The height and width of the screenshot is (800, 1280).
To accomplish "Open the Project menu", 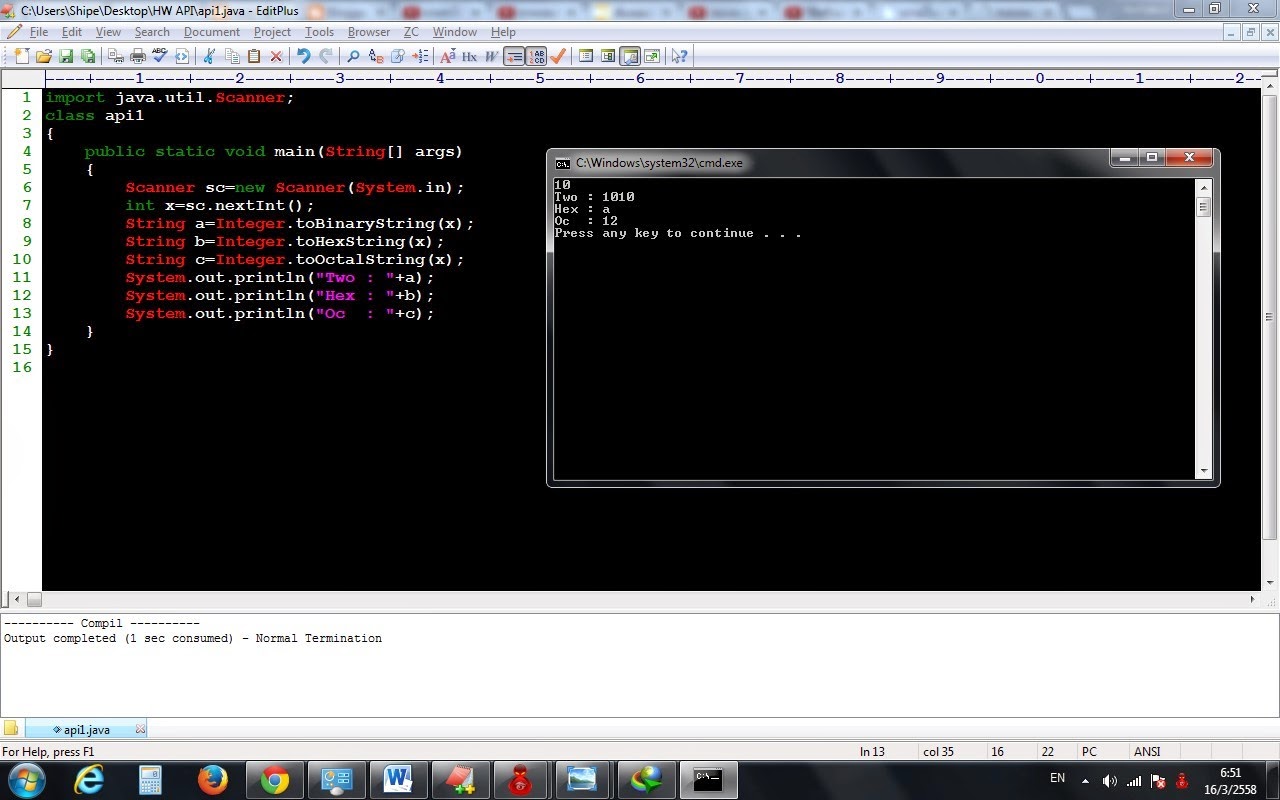I will coord(272,31).
